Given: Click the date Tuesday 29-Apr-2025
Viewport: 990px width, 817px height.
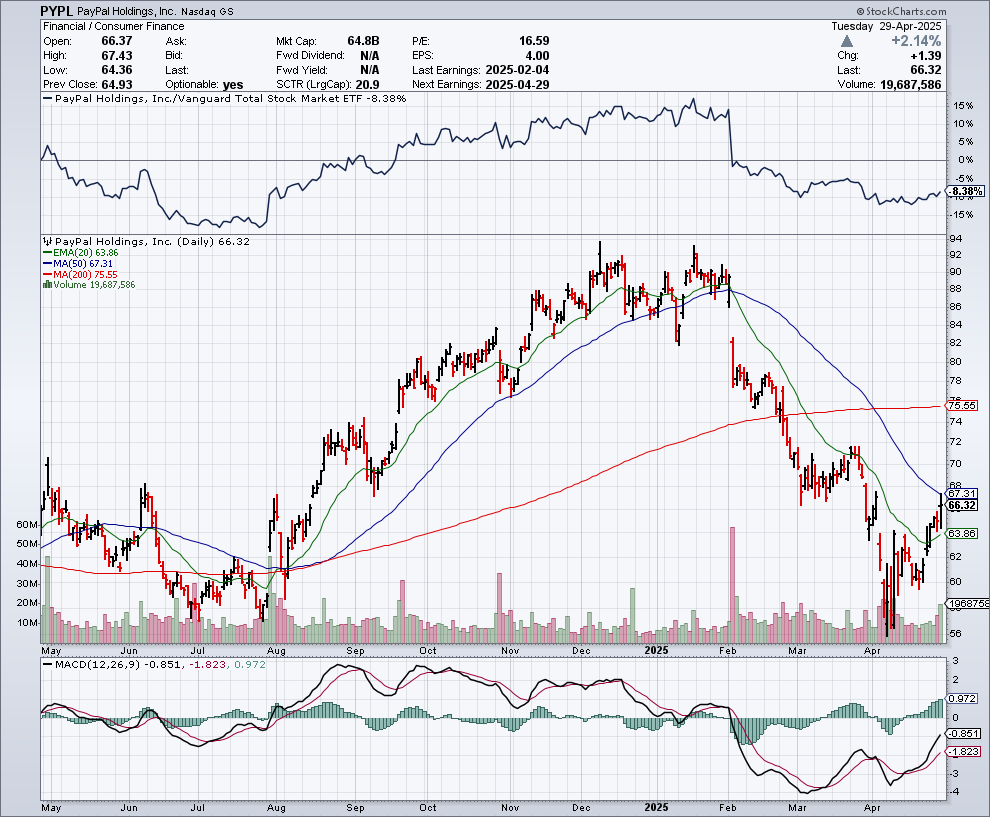Looking at the screenshot, I should click(886, 26).
